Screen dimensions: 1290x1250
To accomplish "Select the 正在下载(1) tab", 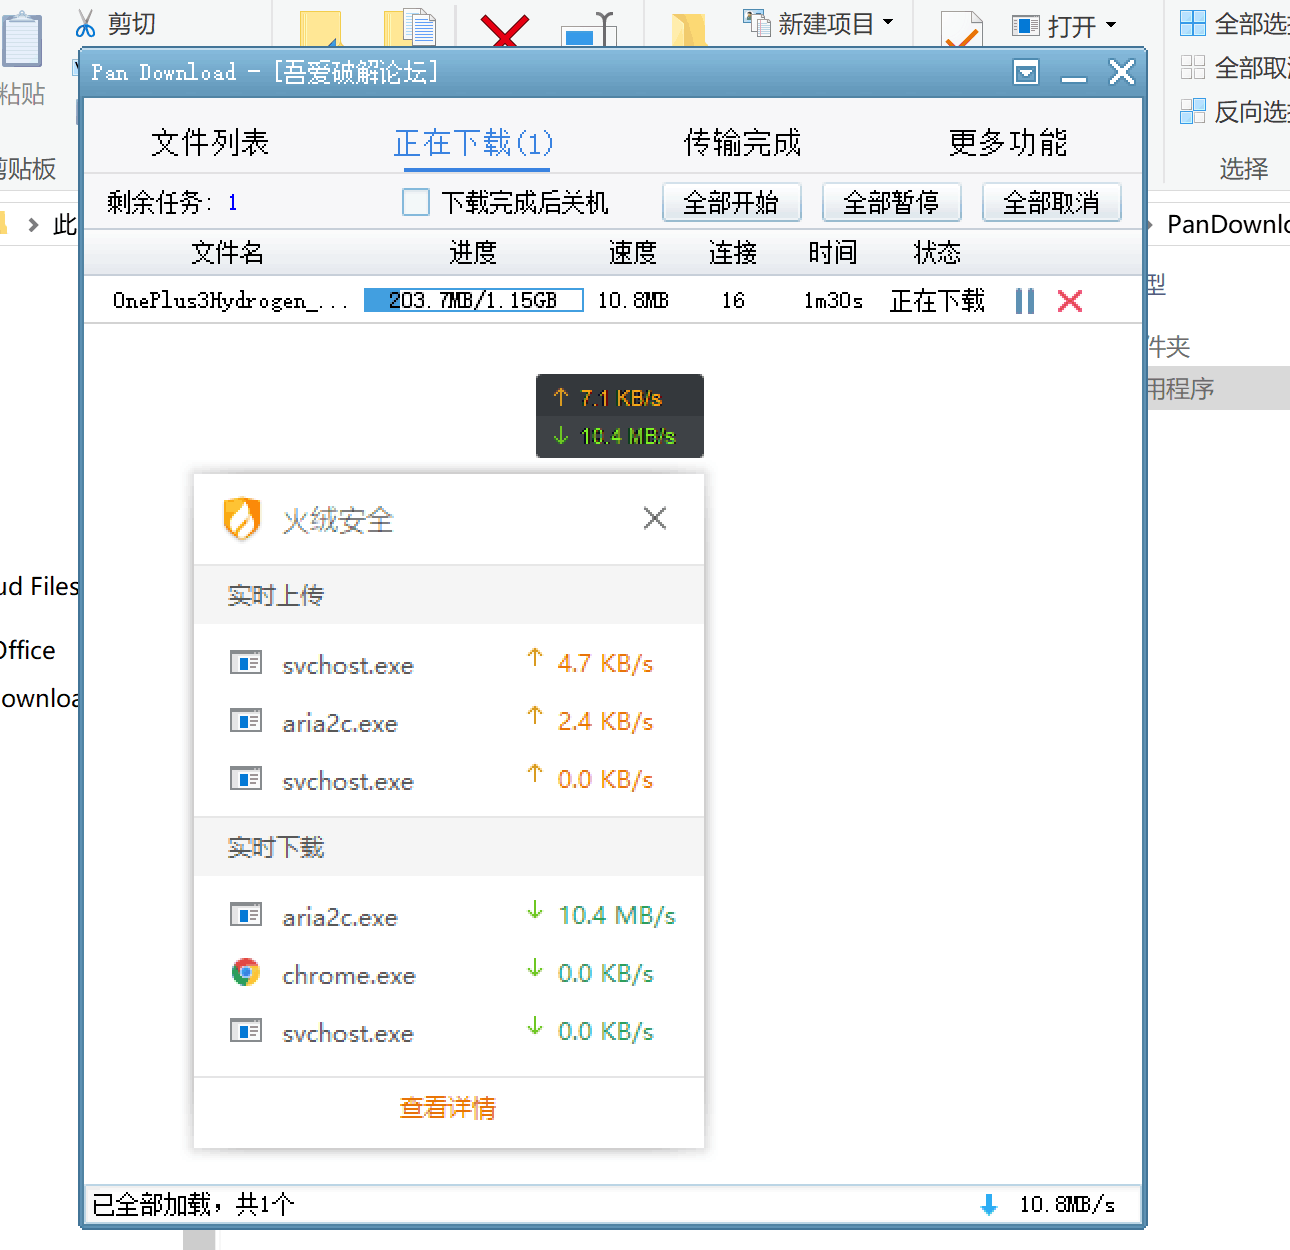I will click(473, 143).
